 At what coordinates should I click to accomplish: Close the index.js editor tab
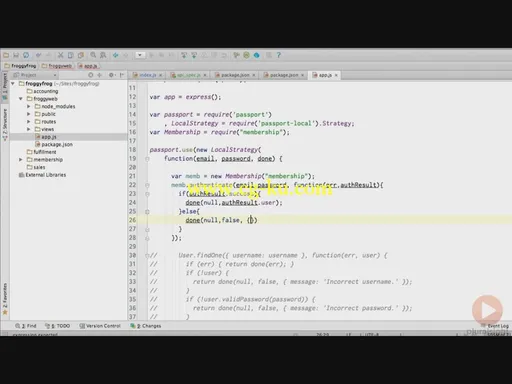[160, 75]
